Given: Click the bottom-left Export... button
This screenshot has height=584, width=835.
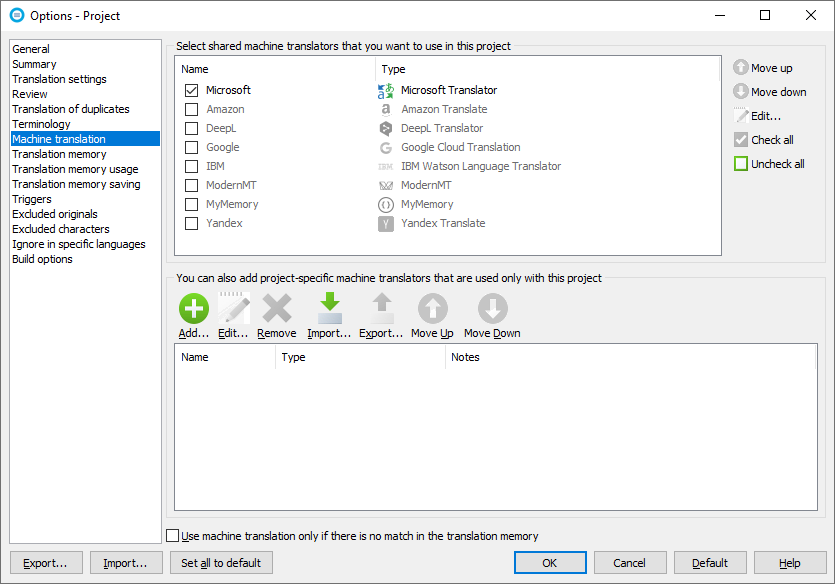Looking at the screenshot, I should point(46,563).
